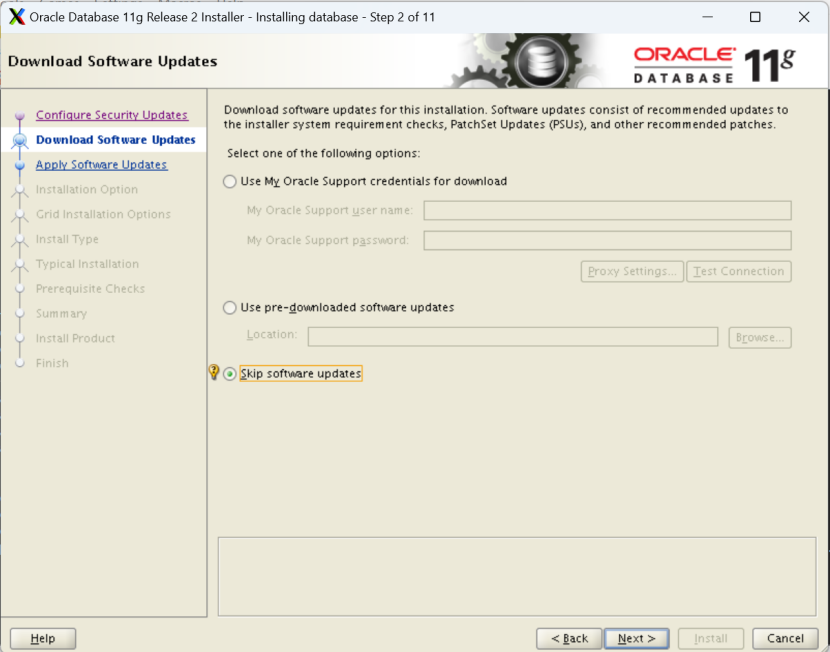
Task: Click inside the Location text field
Action: click(512, 337)
